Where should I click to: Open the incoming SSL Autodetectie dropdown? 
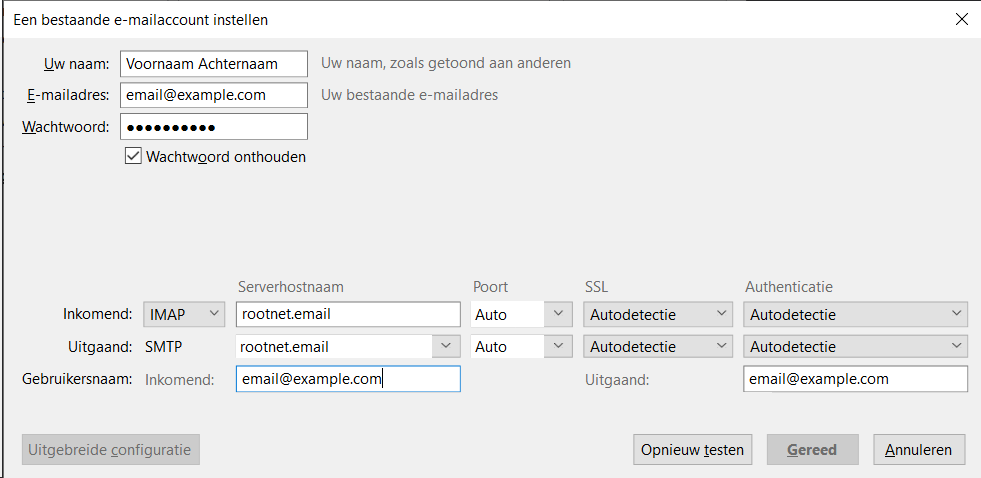pos(659,314)
